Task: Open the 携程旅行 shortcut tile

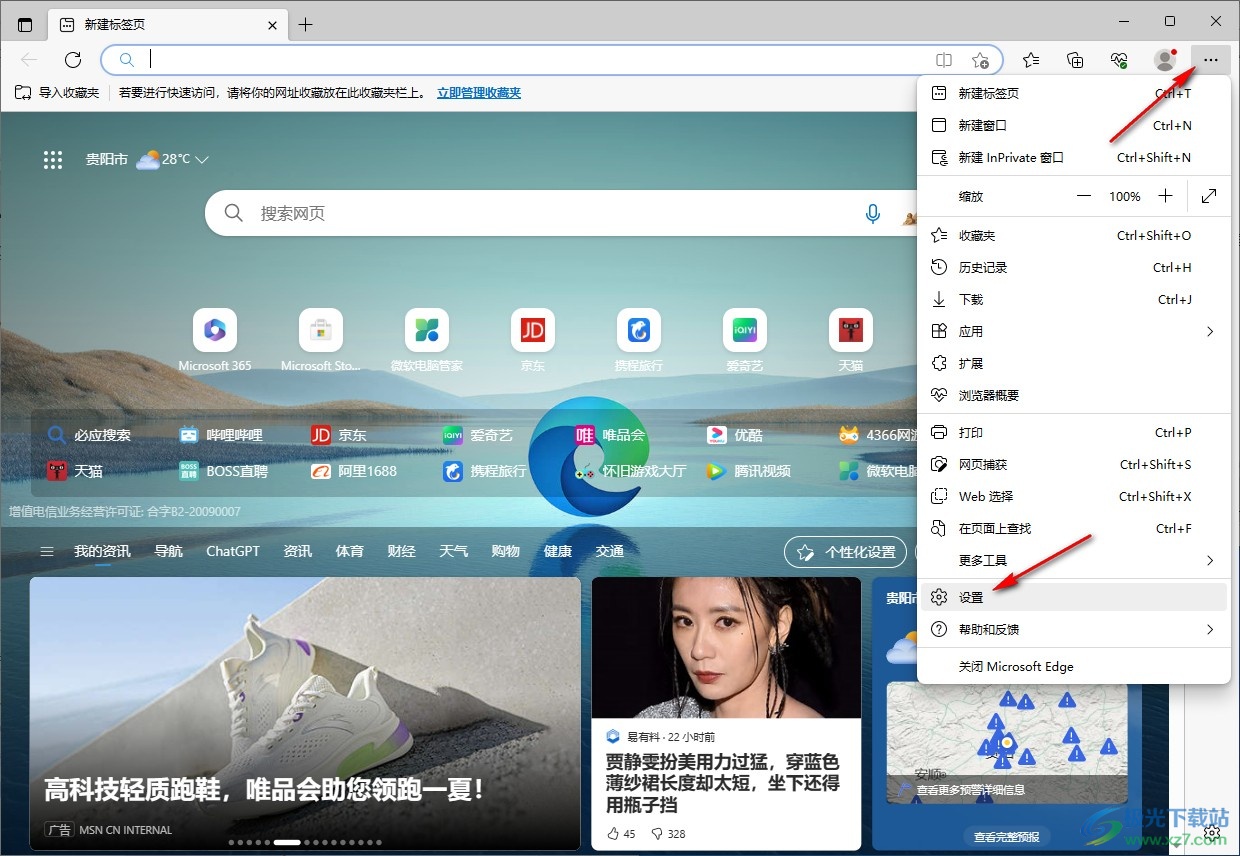Action: pyautogui.click(x=639, y=340)
